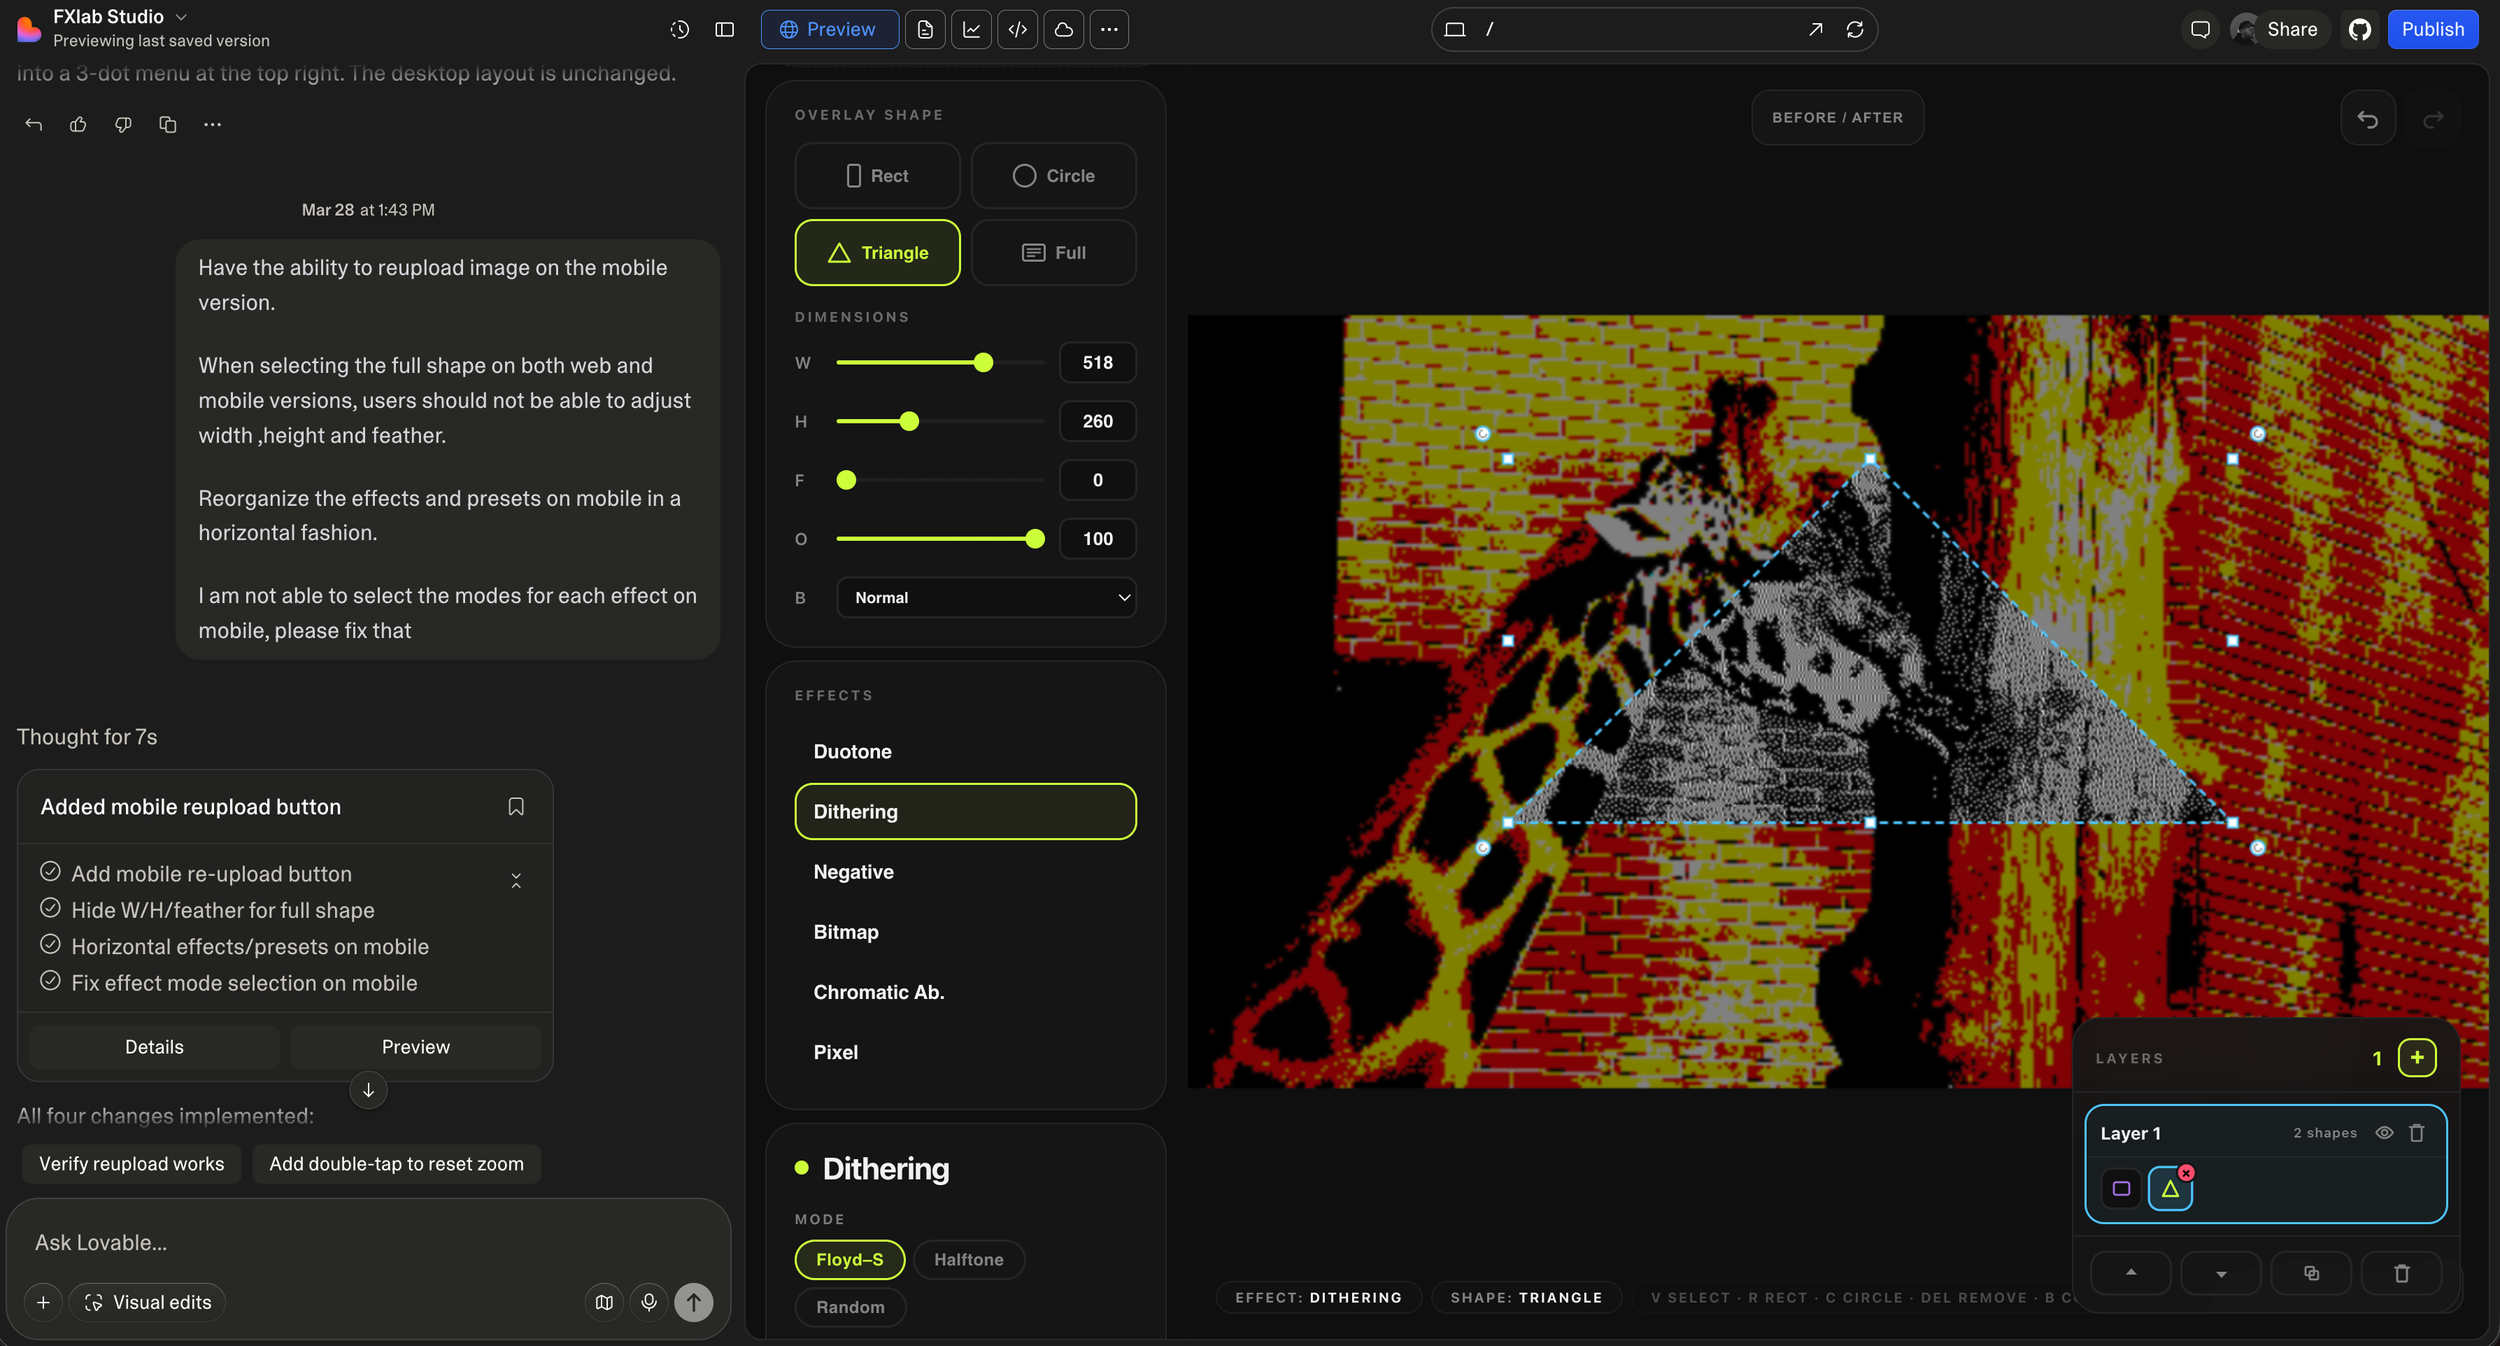Click the opacity slider handle

[1035, 539]
